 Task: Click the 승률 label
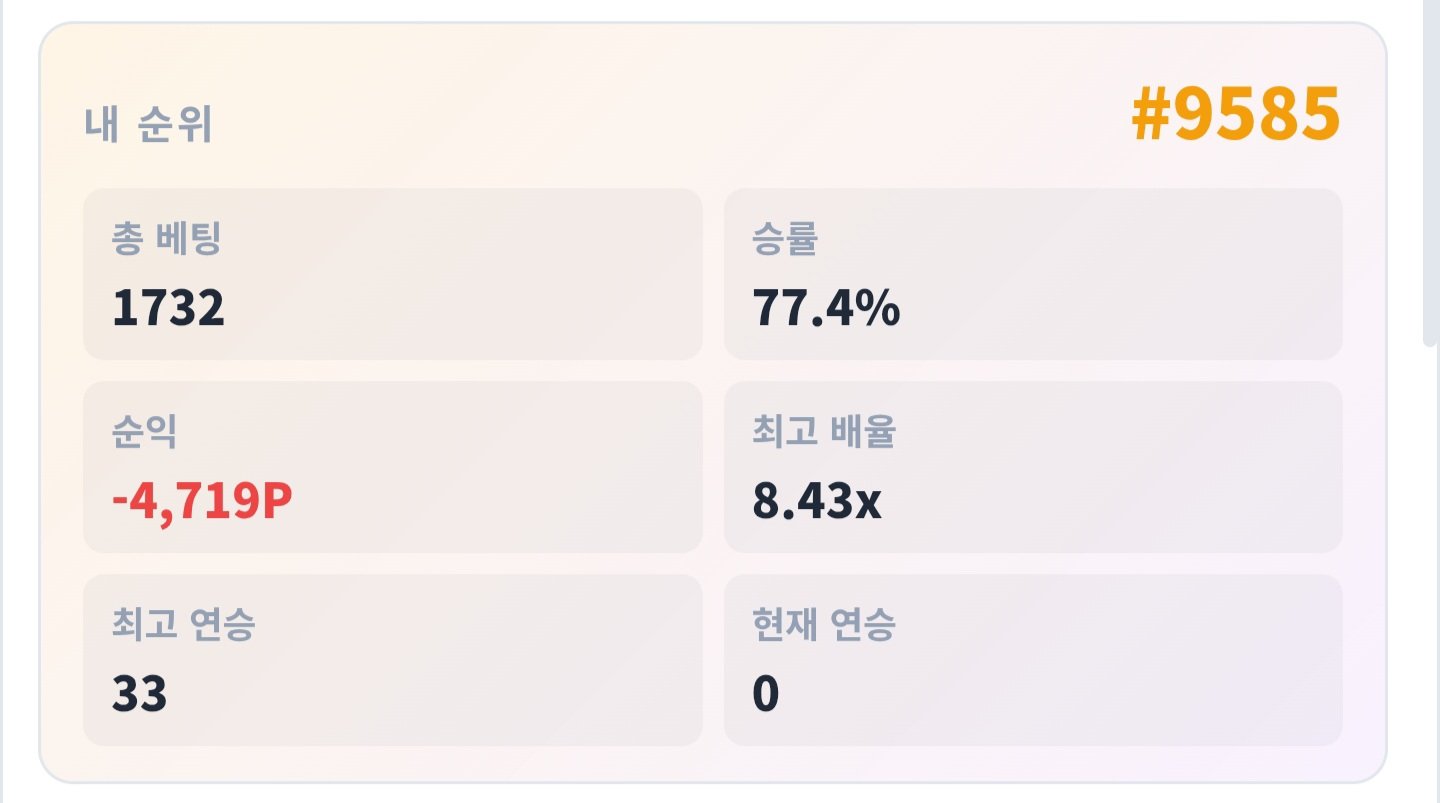click(x=785, y=238)
